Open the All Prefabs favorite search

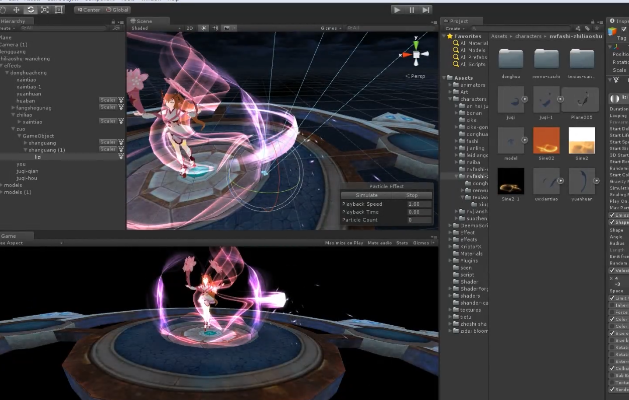[x=470, y=57]
